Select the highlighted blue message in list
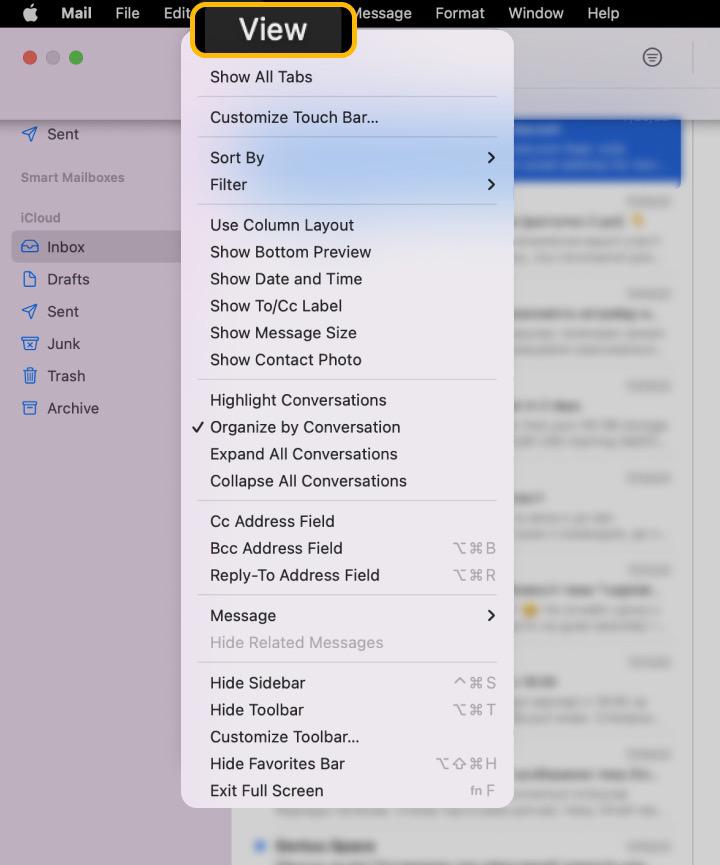 [x=598, y=151]
